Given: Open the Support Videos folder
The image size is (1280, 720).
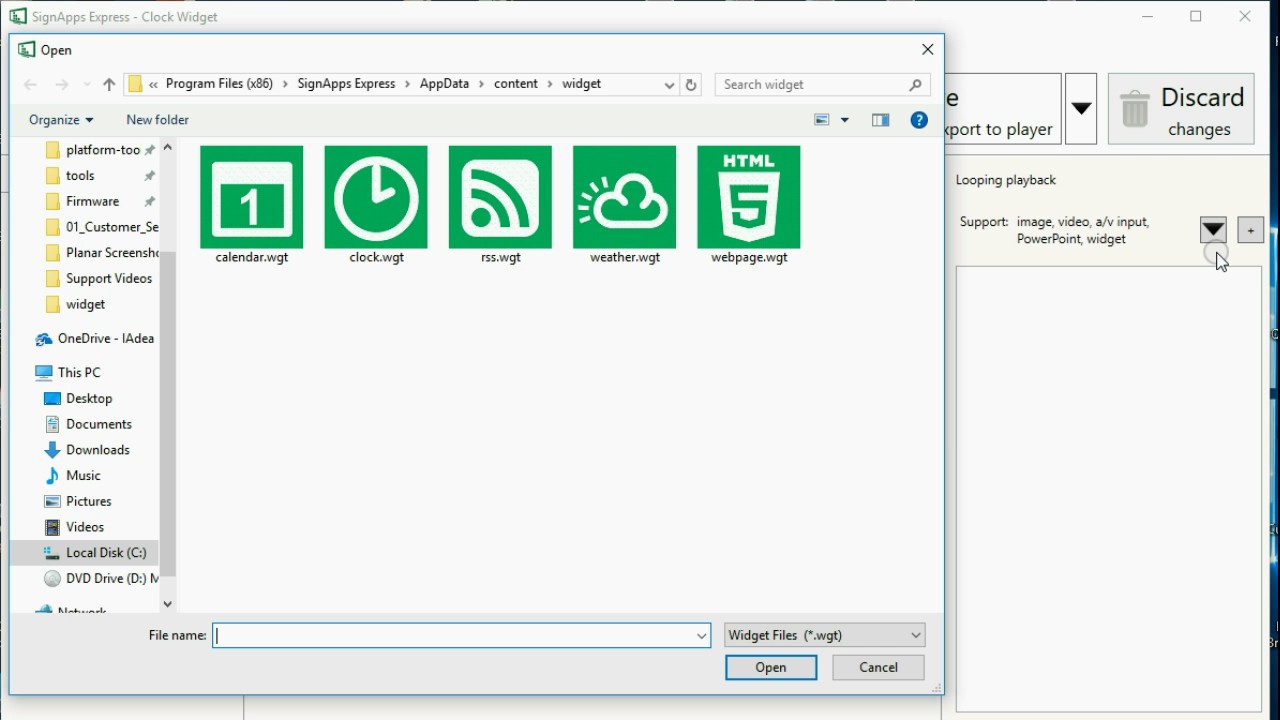Looking at the screenshot, I should point(100,279).
